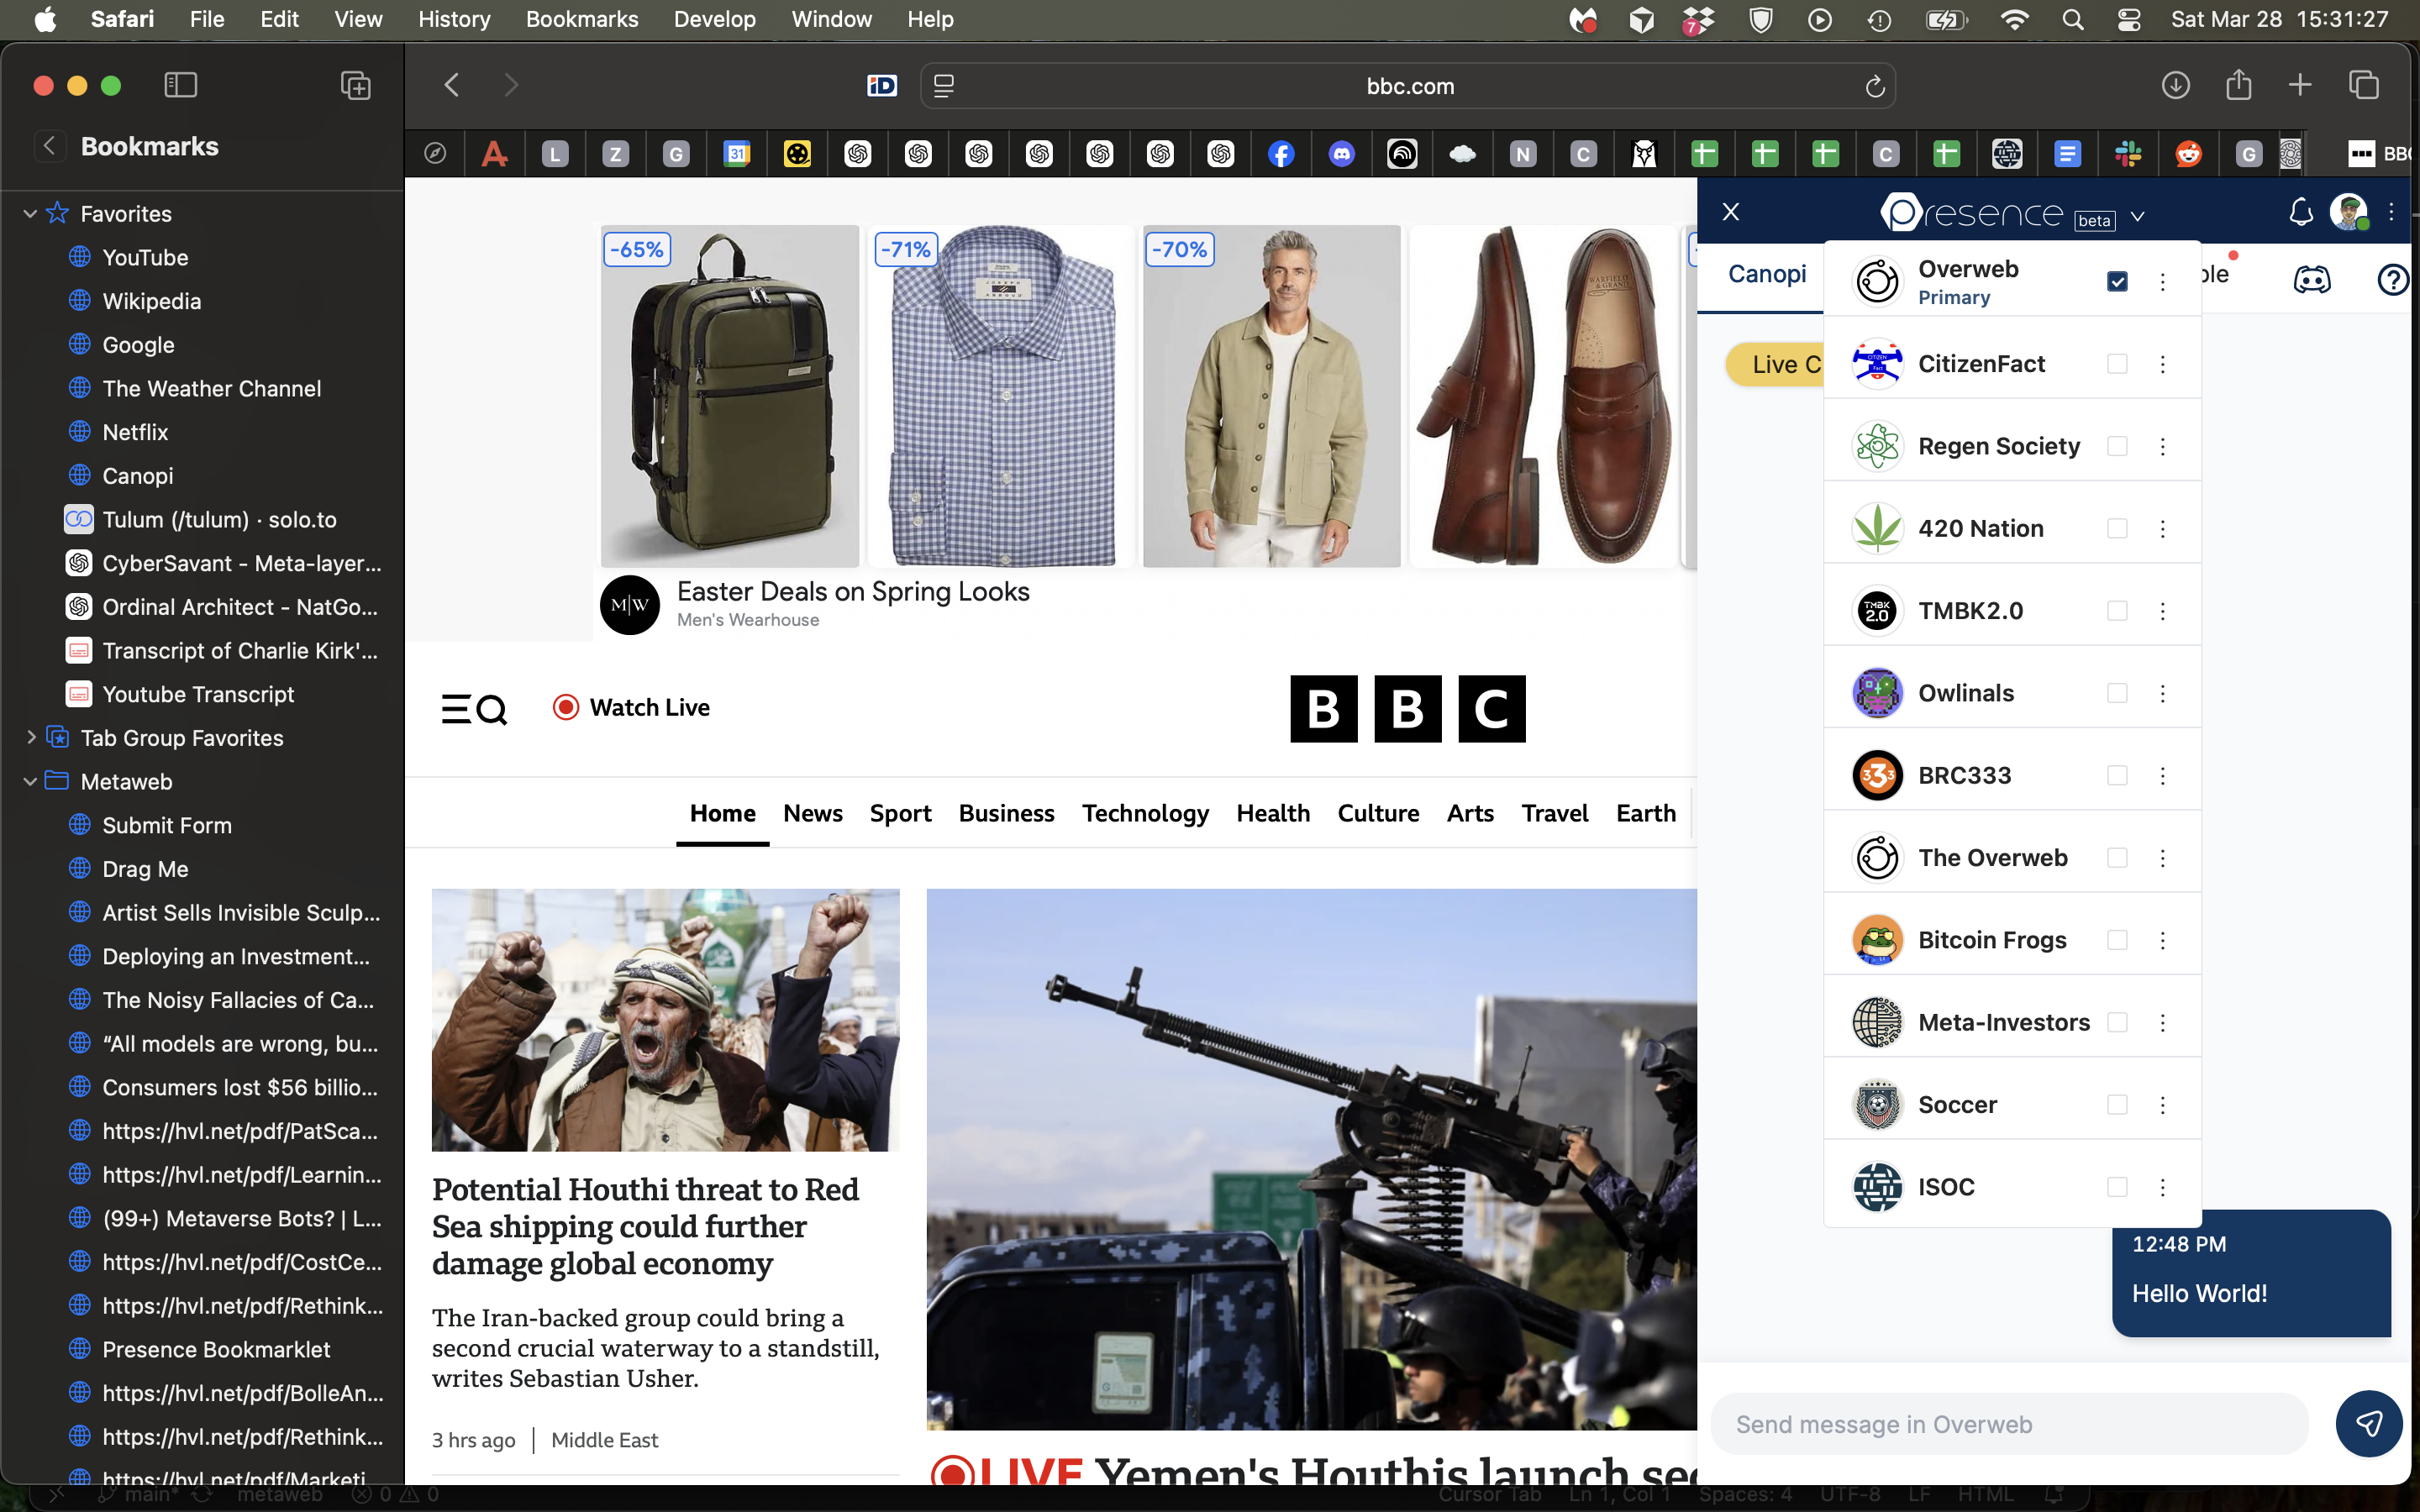Switch to the Canopi tab in Presence
This screenshot has width=2420, height=1512.
(x=1766, y=273)
